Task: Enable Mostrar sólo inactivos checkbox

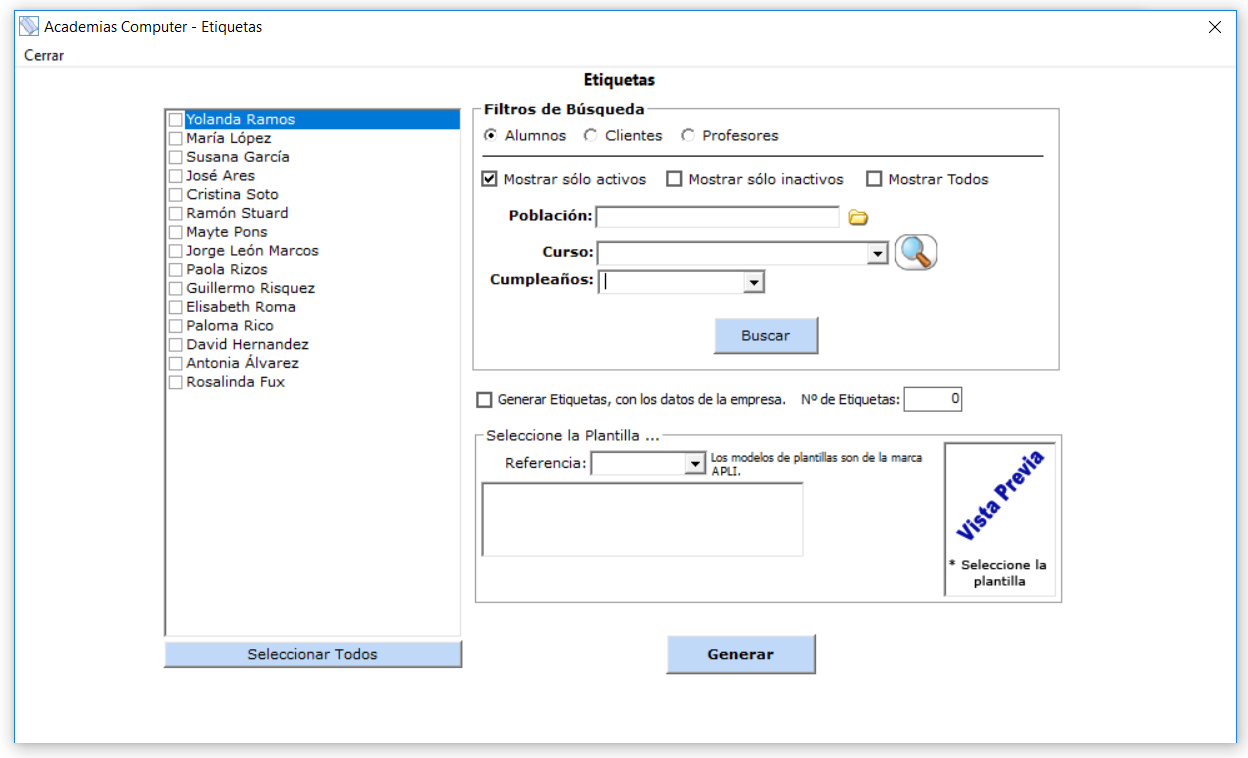Action: click(x=674, y=179)
